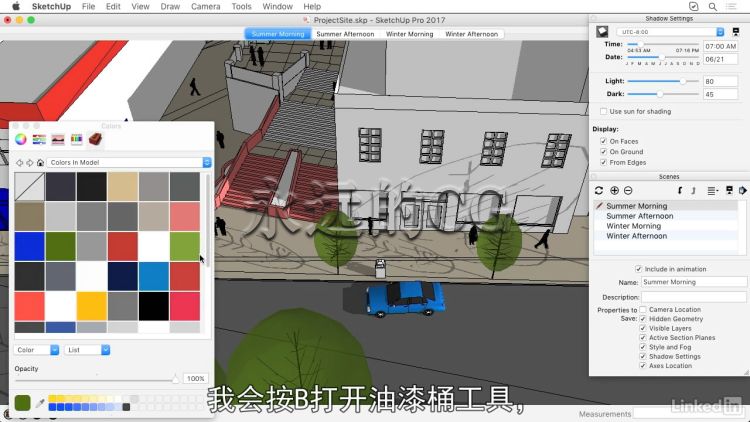Open the crayons picker icon
The height and width of the screenshot is (422, 750).
click(x=77, y=139)
